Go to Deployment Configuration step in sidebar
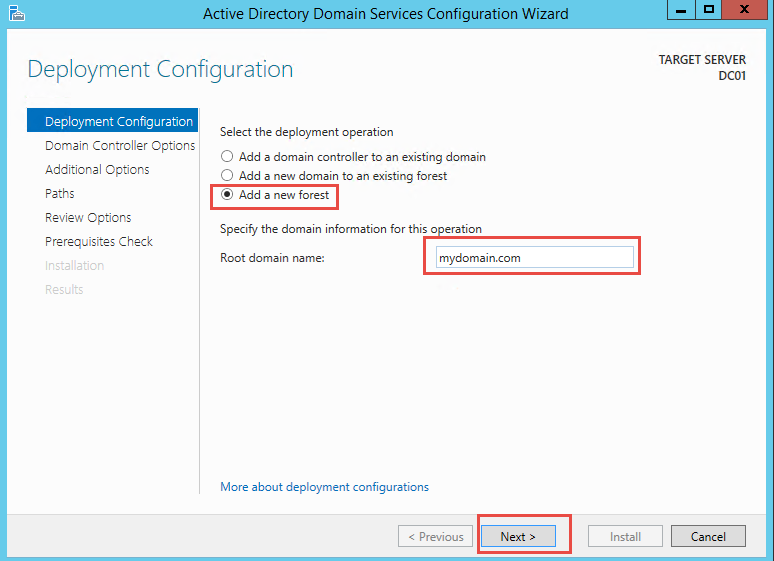Screen dimensions: 774x561 tap(113, 120)
